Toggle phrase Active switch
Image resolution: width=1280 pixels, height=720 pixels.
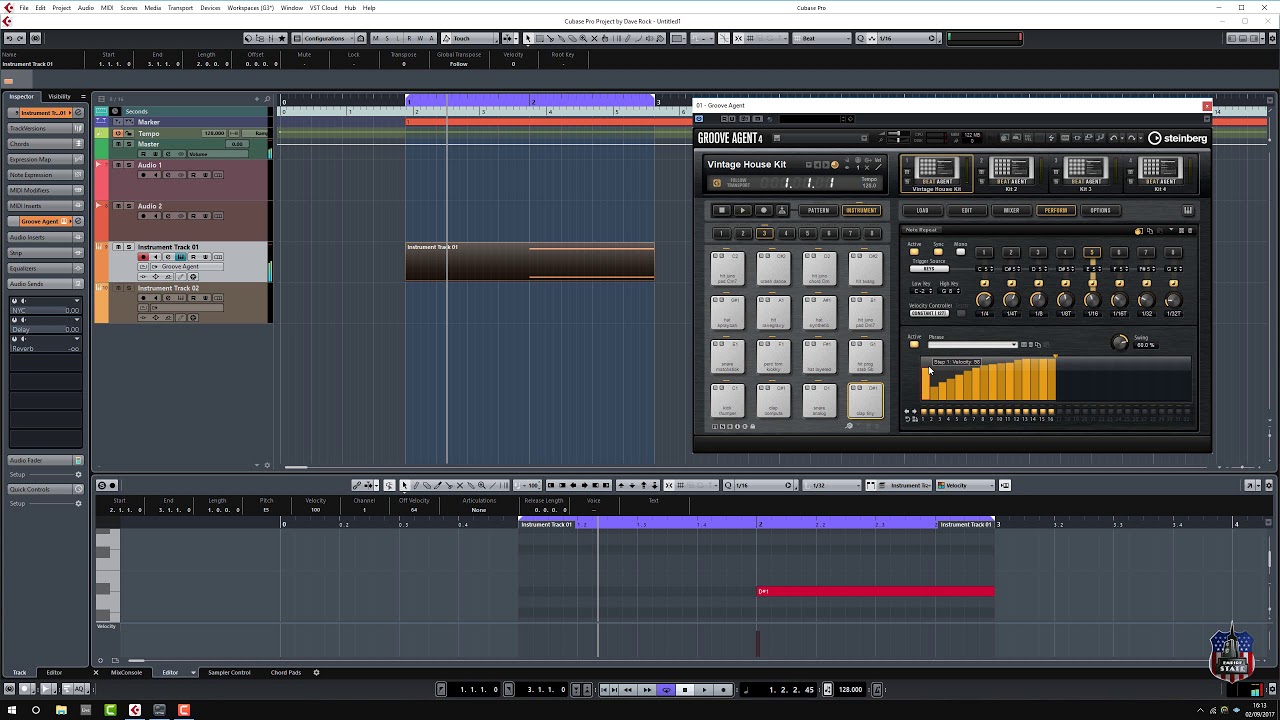[x=913, y=345]
